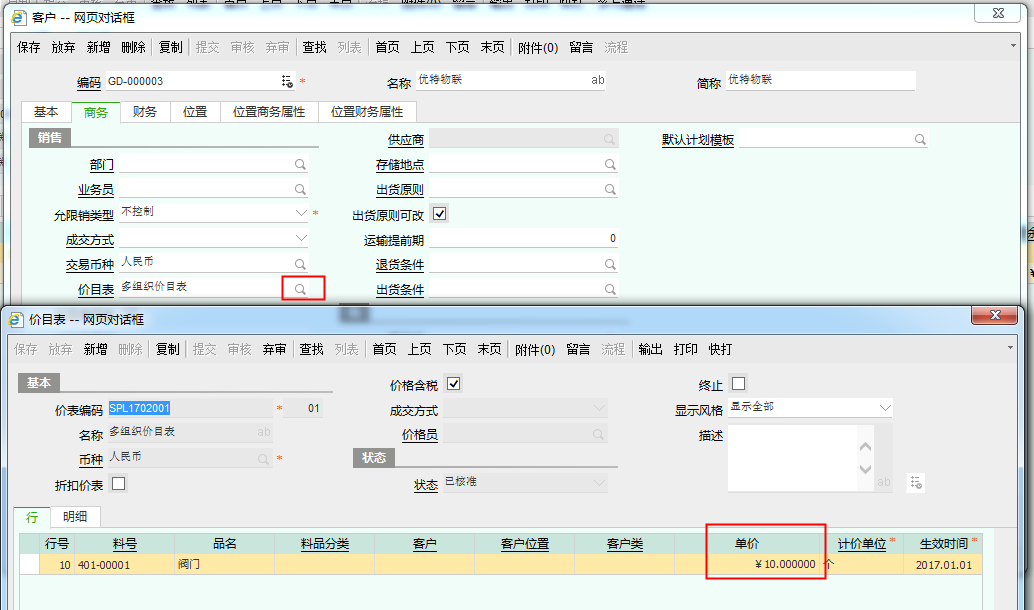Click the 业务员 field magnifier icon
This screenshot has width=1034, height=610.
tap(300, 189)
